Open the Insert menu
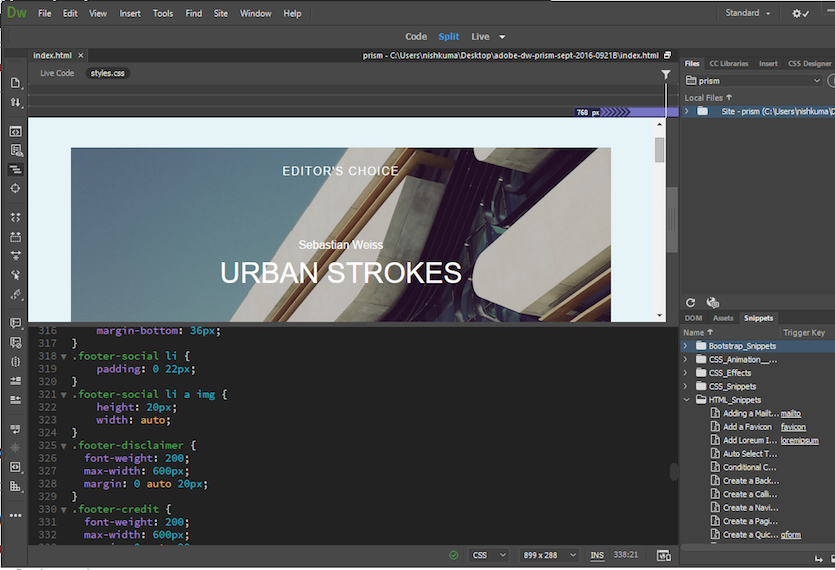Viewport: 835px width, 570px height. pyautogui.click(x=130, y=13)
